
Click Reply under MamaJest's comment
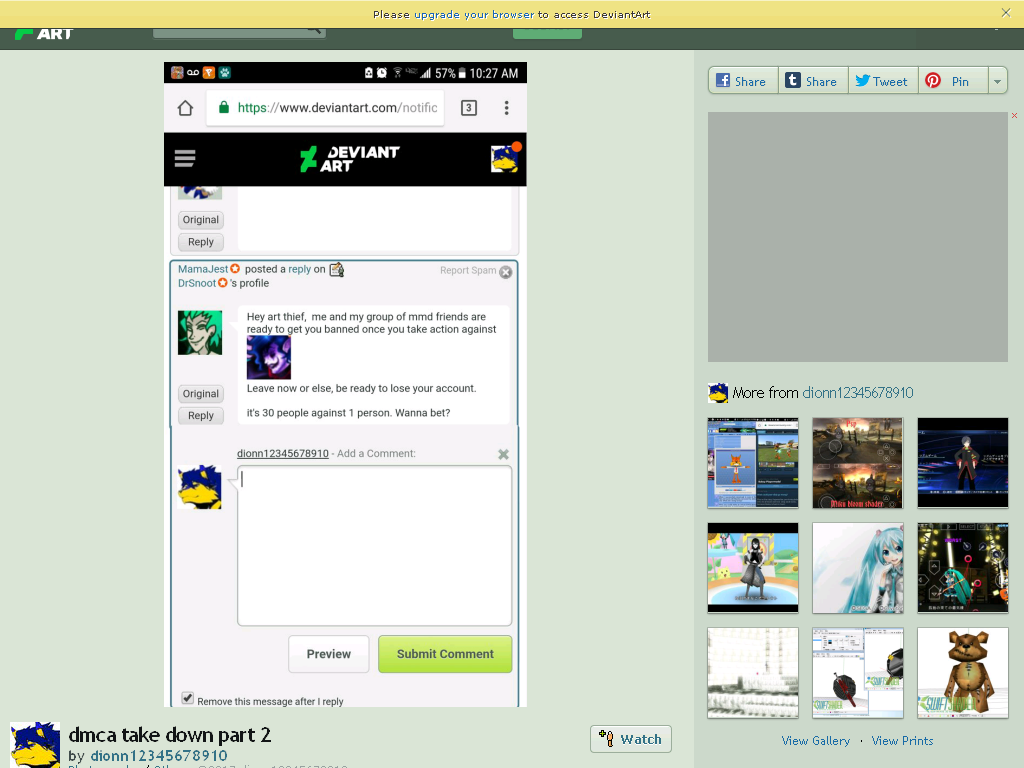click(x=200, y=415)
